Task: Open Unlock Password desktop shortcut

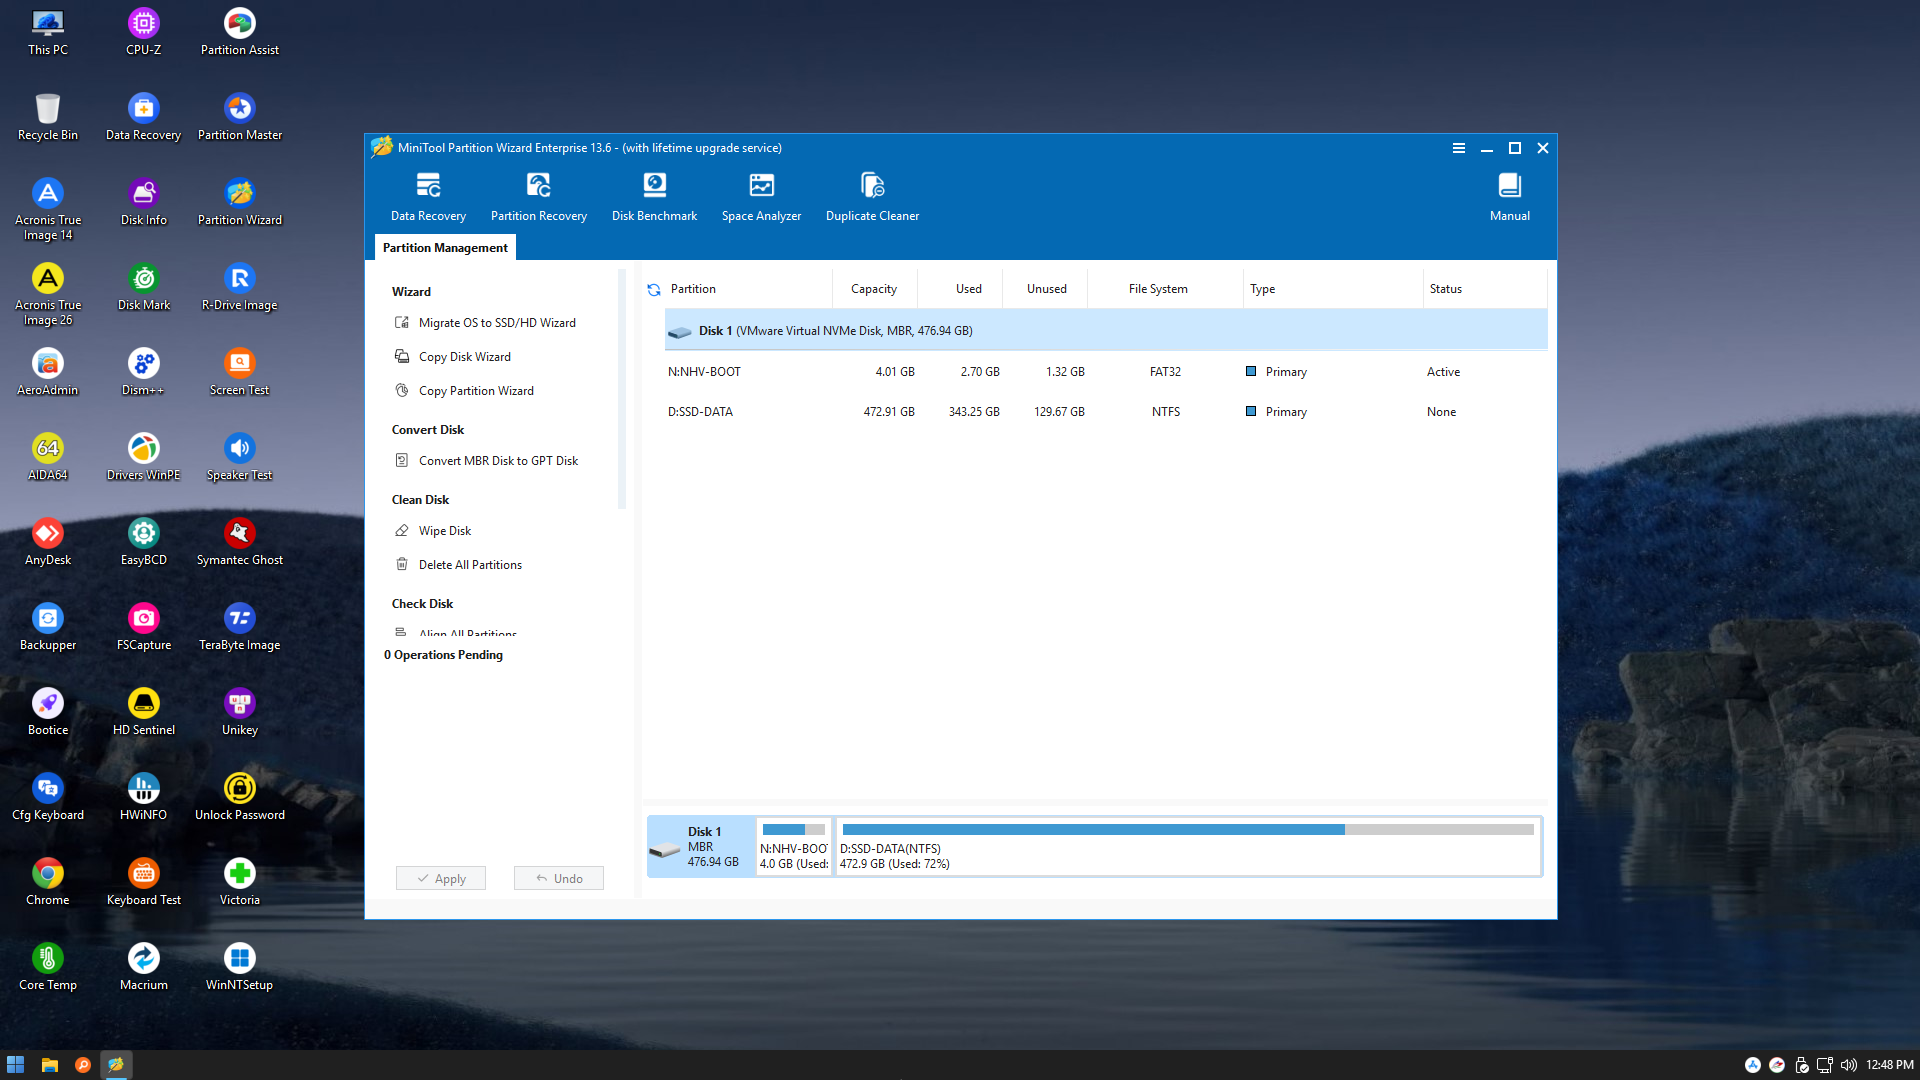Action: [240, 797]
